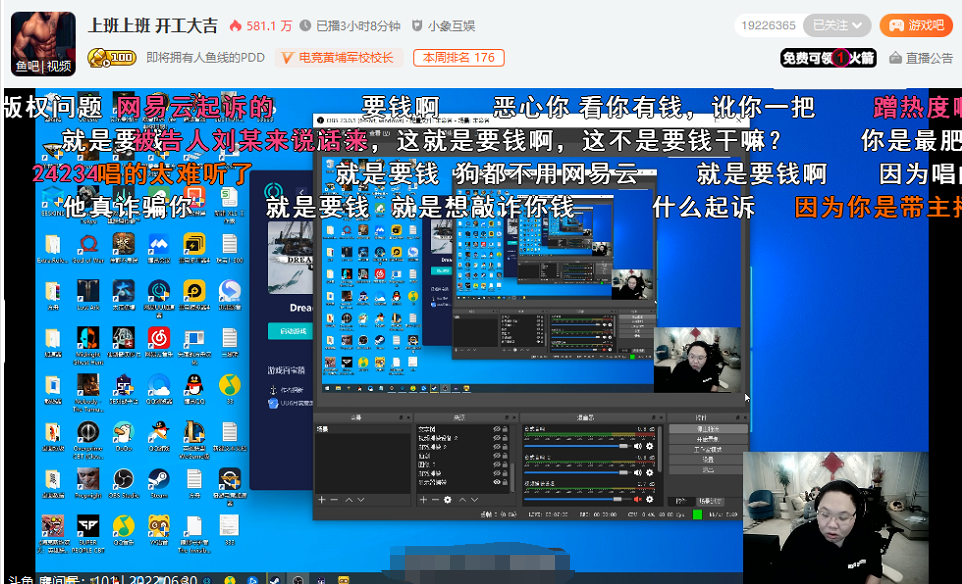The image size is (962, 584).
Task: Click studio mode button in OBS controls
Action: 708,450
